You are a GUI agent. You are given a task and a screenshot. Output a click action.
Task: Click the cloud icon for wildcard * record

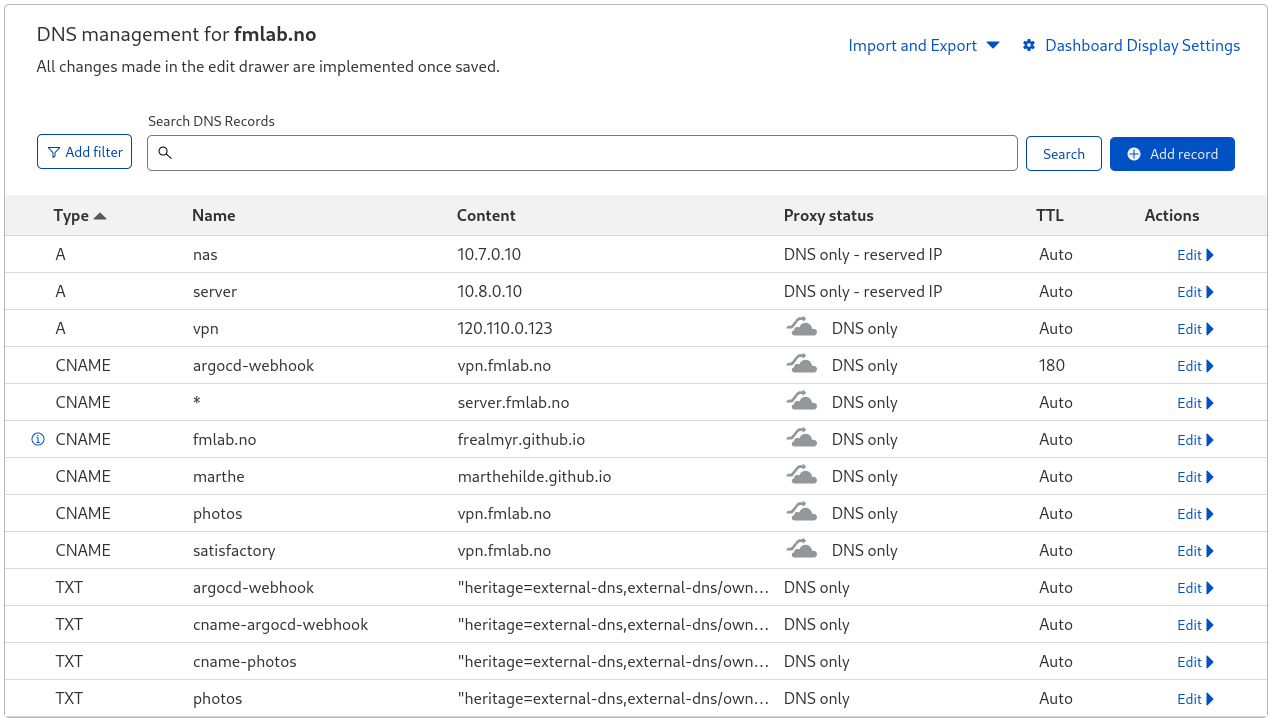click(x=802, y=401)
